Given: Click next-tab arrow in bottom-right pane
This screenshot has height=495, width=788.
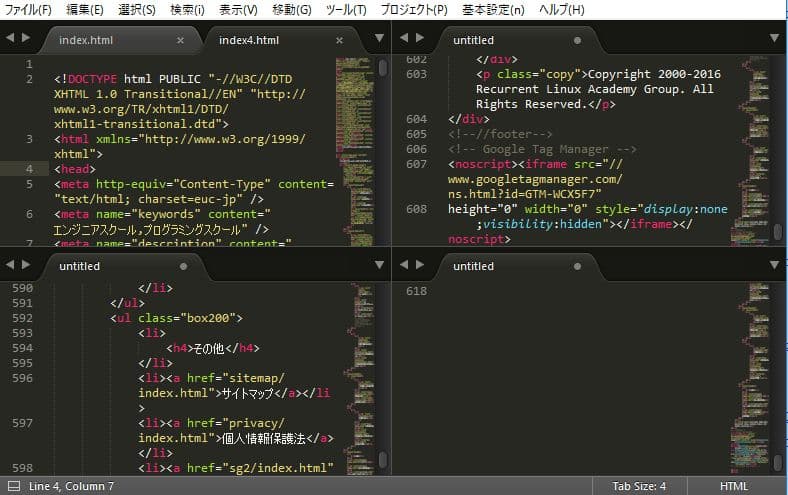Looking at the screenshot, I should pos(418,267).
